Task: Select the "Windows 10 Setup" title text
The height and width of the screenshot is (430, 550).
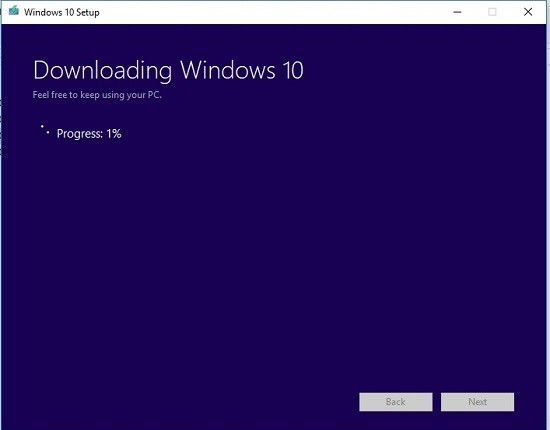Action: tap(62, 13)
